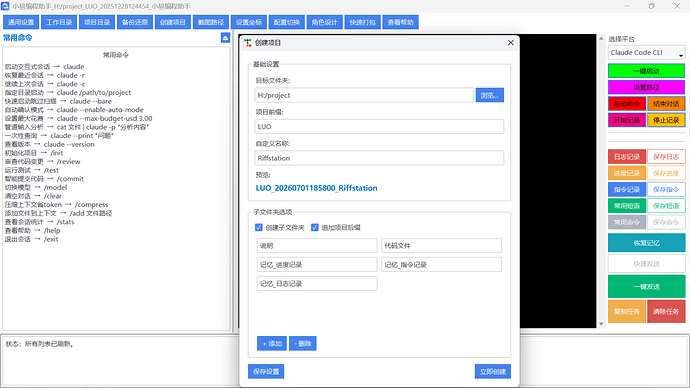The height and width of the screenshot is (388, 690).
Task: Open 备份还原 in the top toolbar
Action: coord(135,22)
